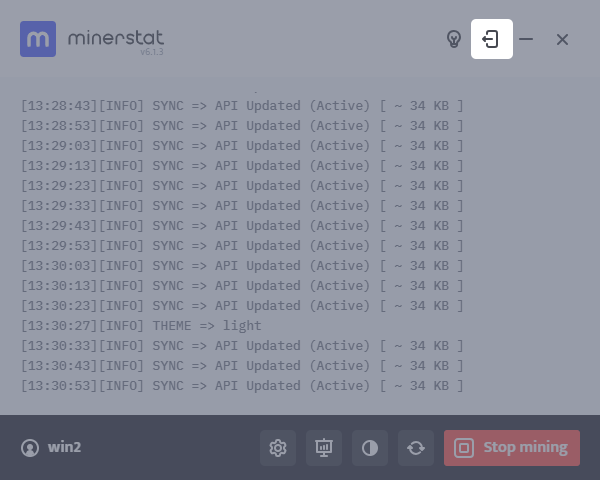The width and height of the screenshot is (600, 480).
Task: Click the win2 worker name
Action: (x=64, y=447)
